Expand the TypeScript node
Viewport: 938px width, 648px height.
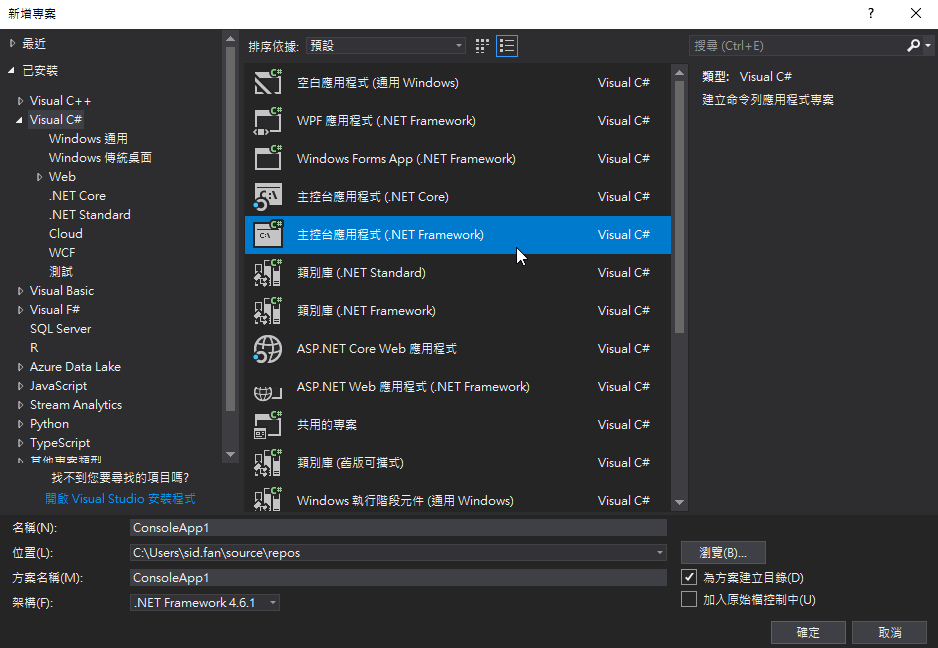point(20,443)
